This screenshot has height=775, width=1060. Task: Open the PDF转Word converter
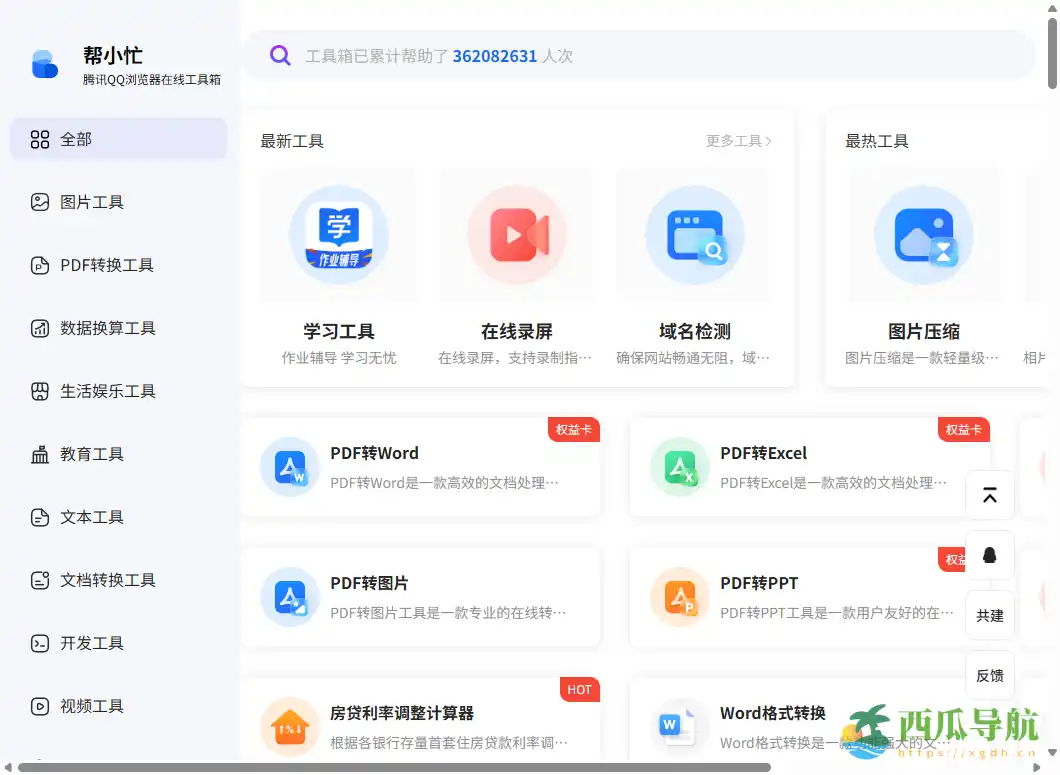[420, 467]
